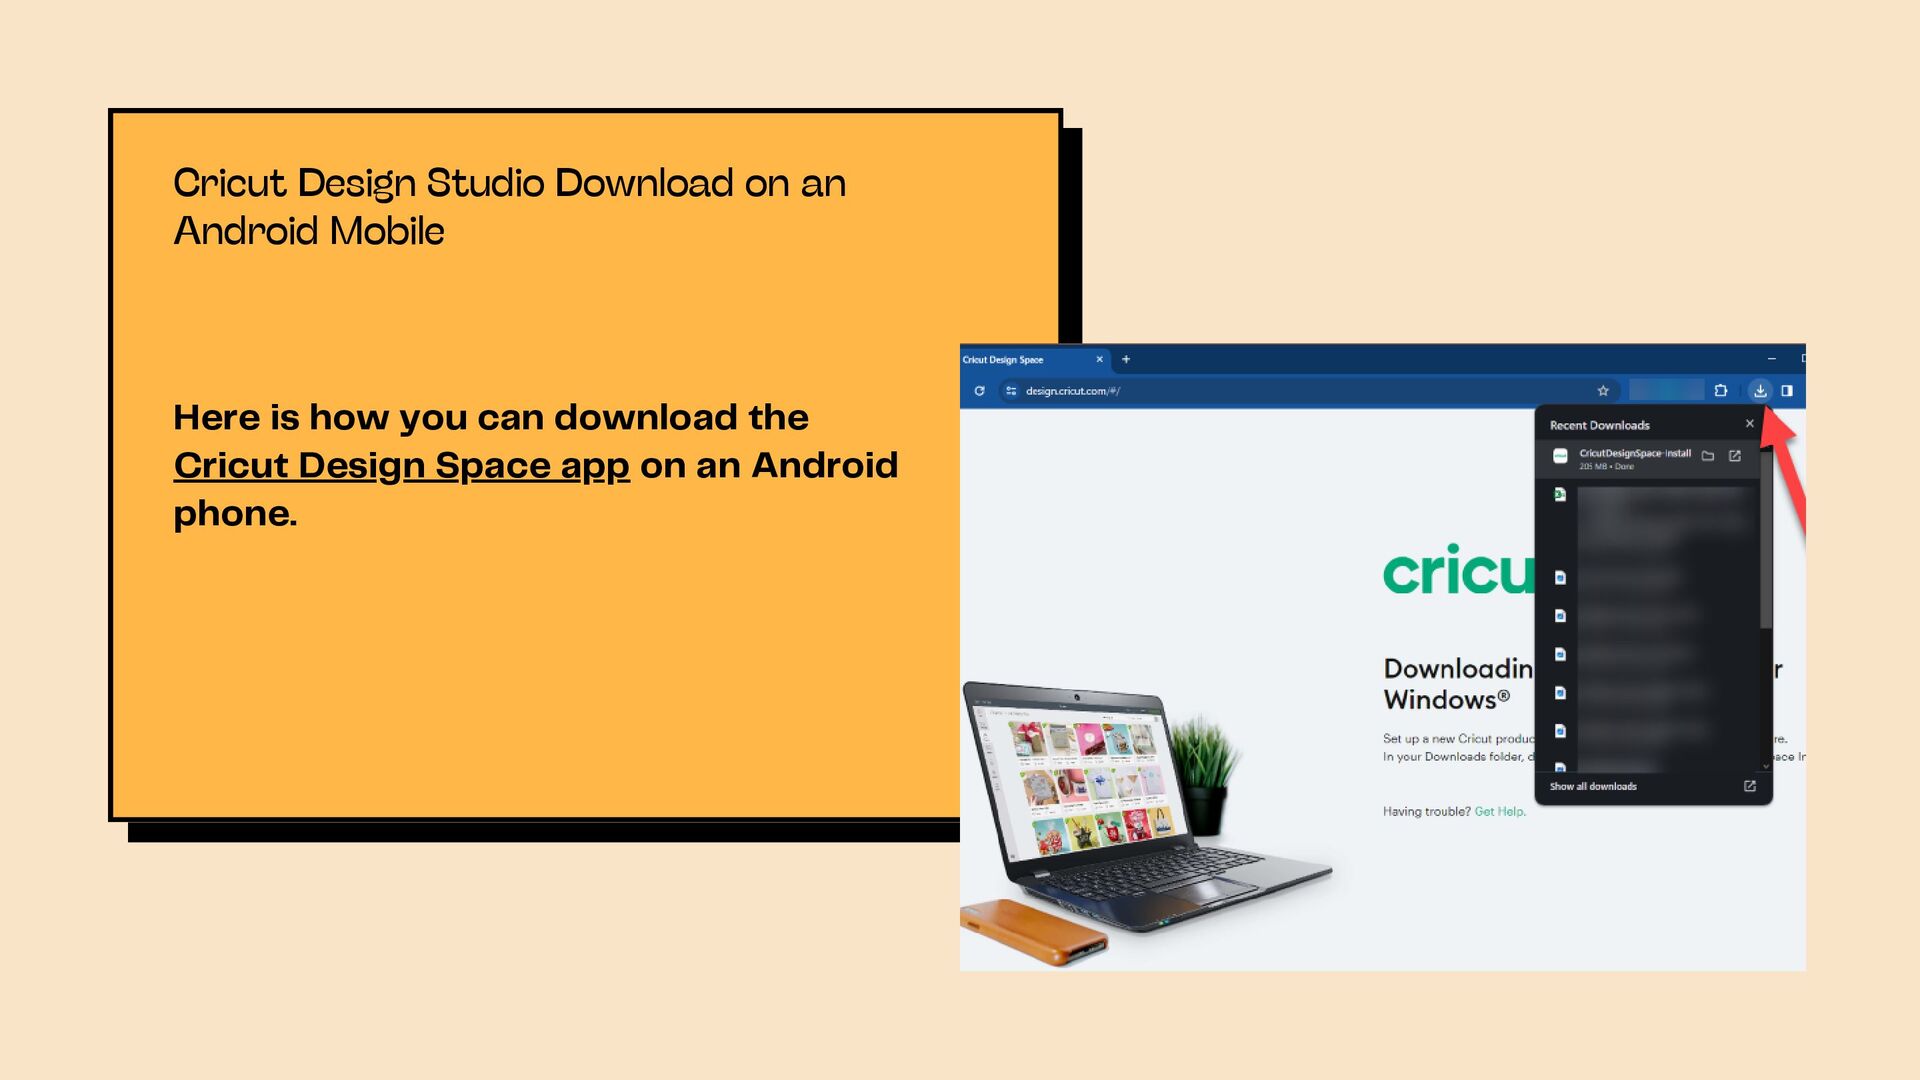The height and width of the screenshot is (1080, 1920).
Task: Open the site information icon in the address bar
Action: tap(1011, 391)
